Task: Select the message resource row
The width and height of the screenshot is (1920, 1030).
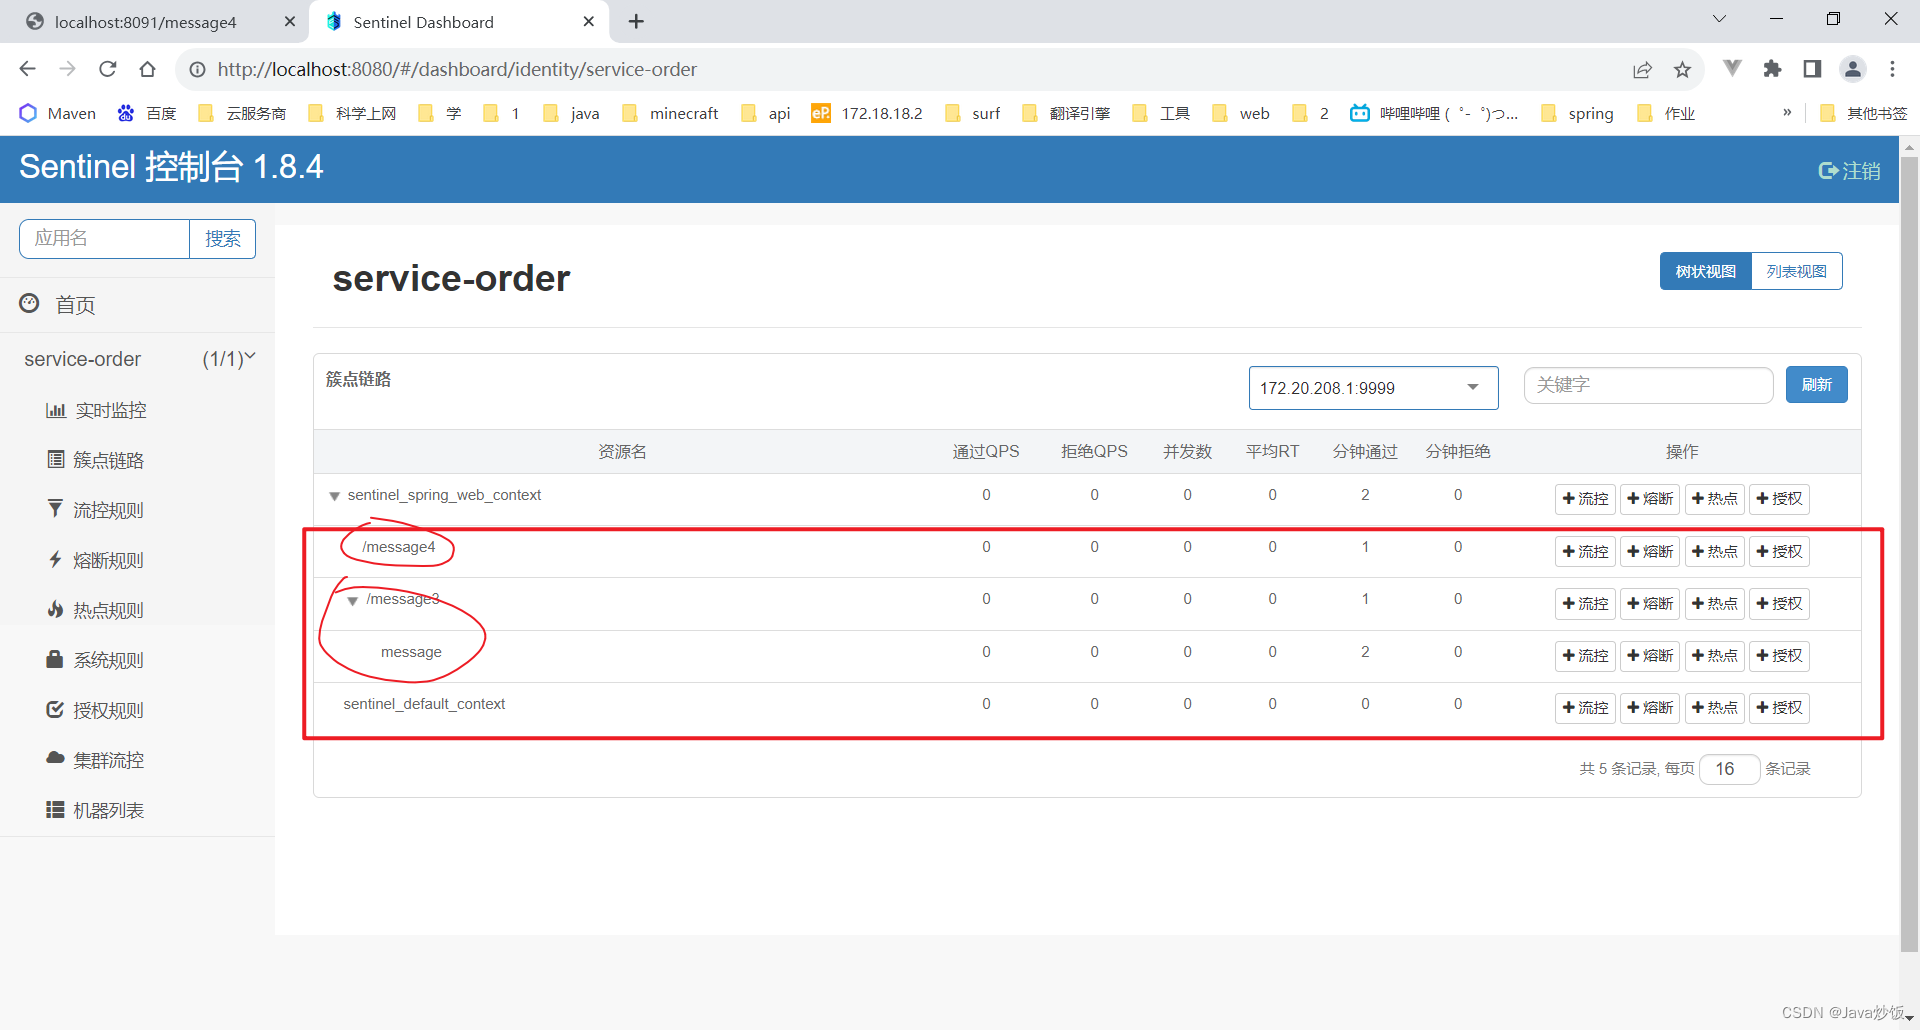Action: pyautogui.click(x=1087, y=656)
